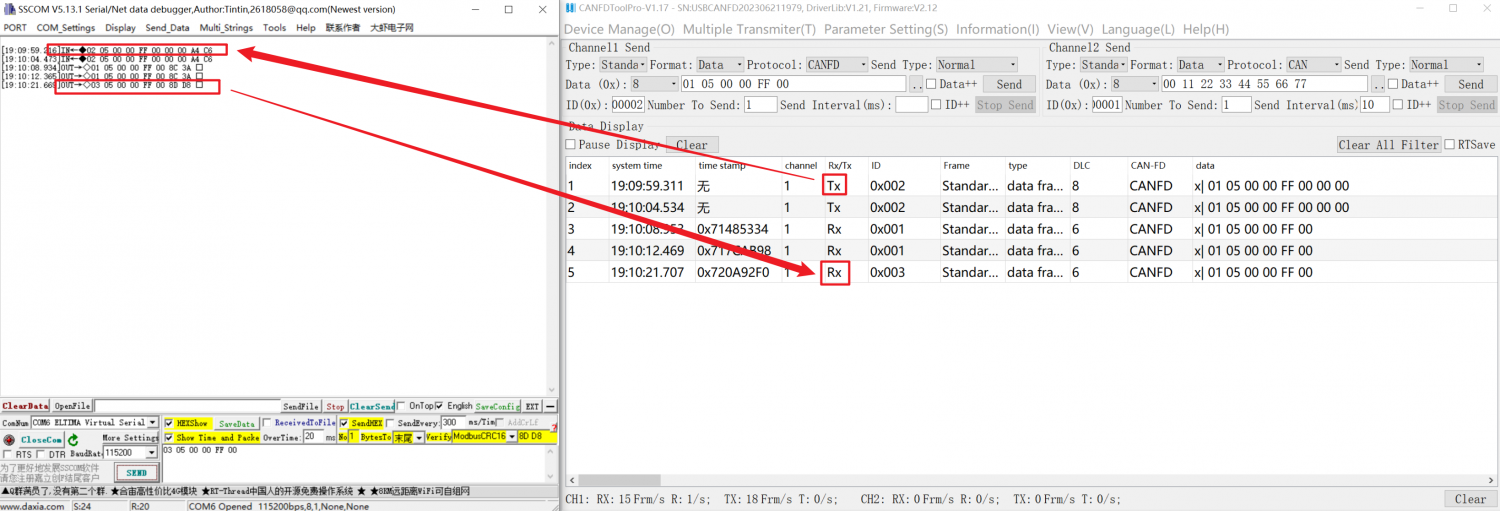
Task: Click the EXT panel button
Action: tap(532, 406)
